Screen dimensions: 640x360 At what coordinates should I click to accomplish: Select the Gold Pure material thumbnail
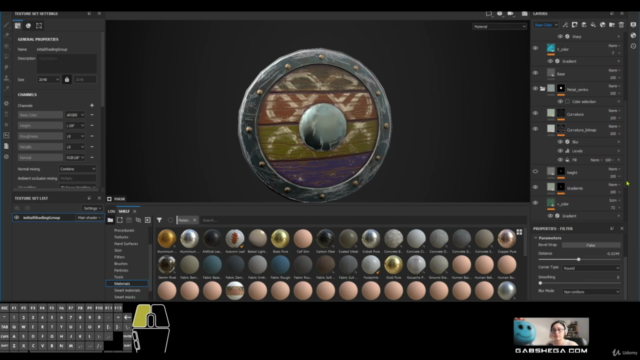point(393,264)
